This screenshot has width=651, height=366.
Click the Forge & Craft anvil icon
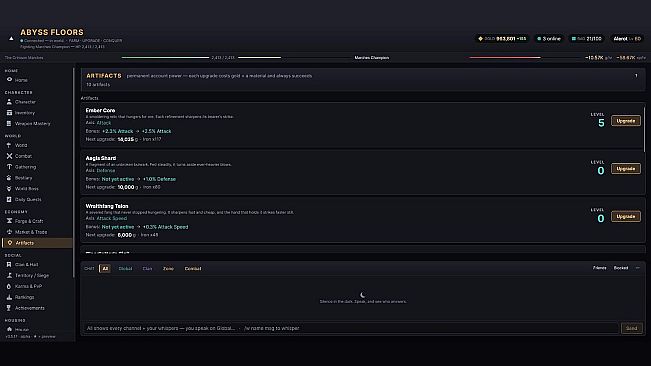tap(9, 221)
